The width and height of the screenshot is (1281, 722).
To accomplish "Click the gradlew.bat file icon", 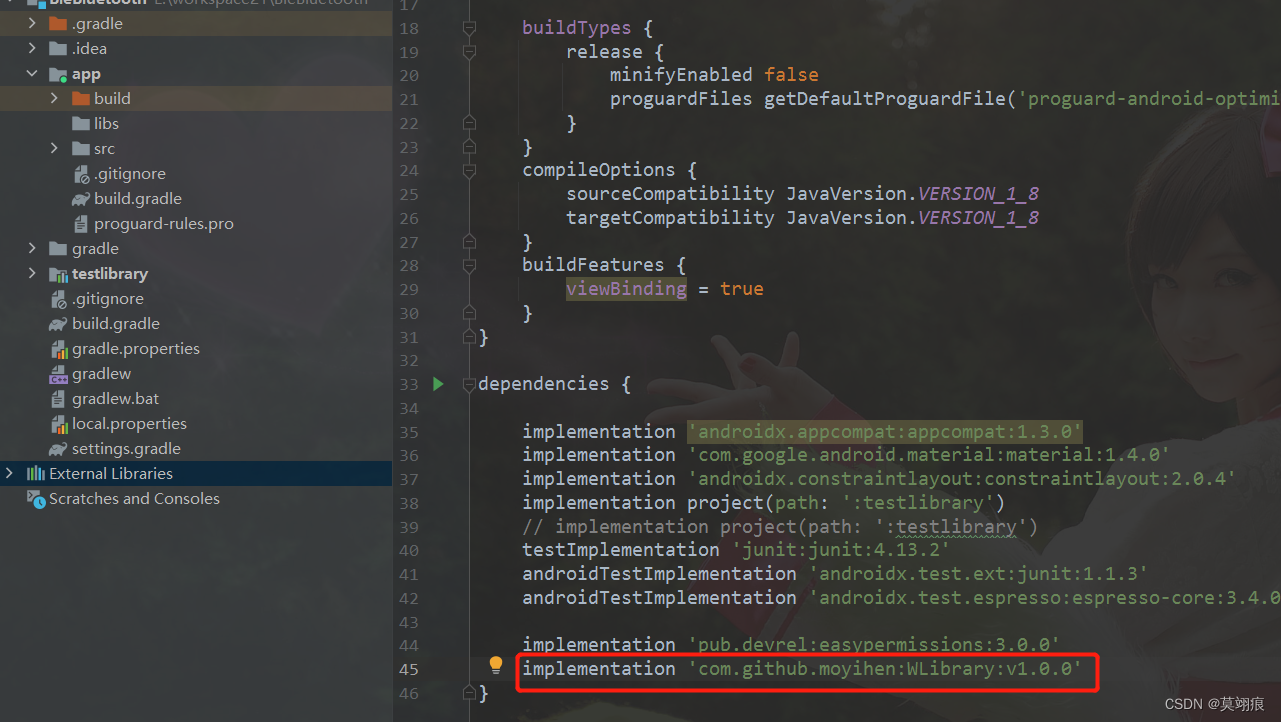I will click(58, 398).
